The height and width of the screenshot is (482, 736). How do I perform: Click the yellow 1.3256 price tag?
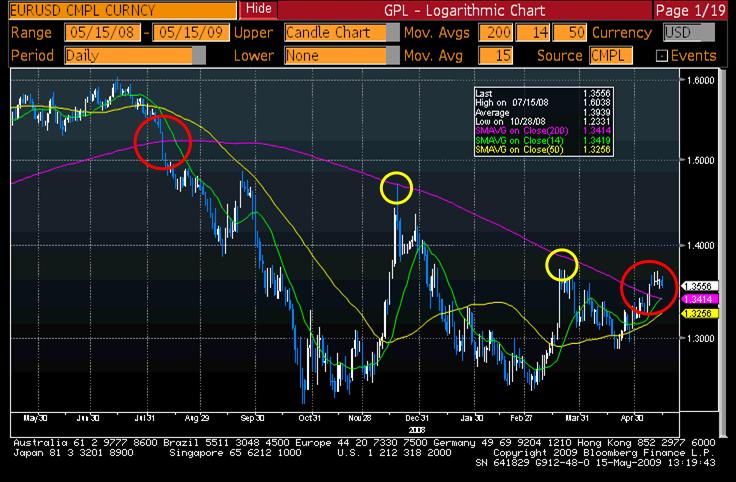(696, 313)
